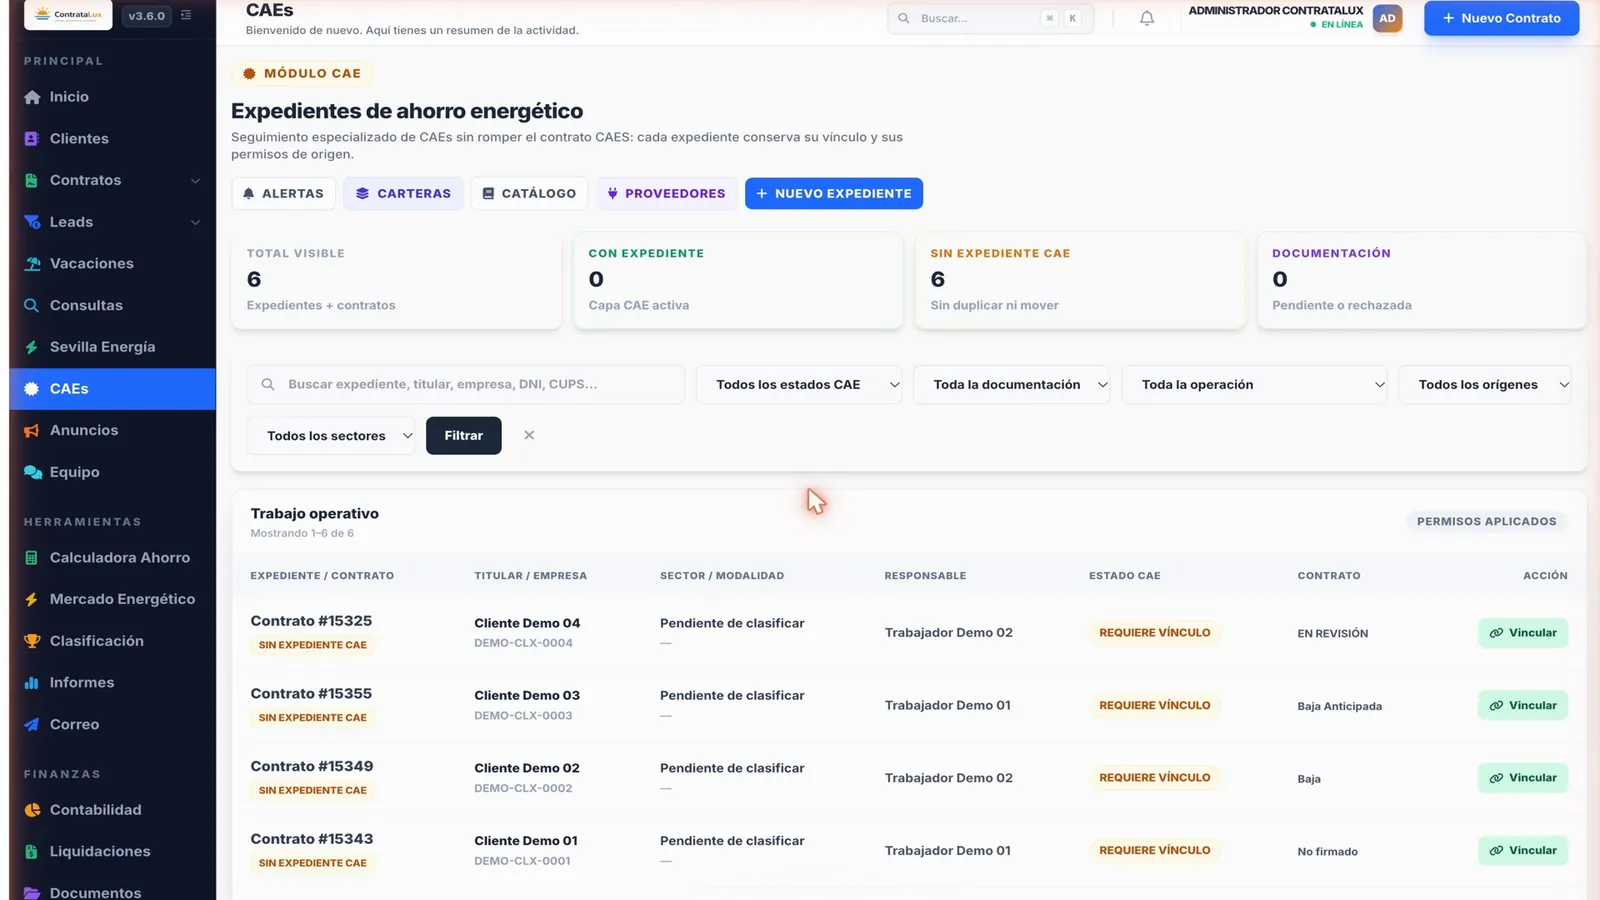Click Vincular for Contrato #15325
Viewport: 1600px width, 900px height.
1523,633
